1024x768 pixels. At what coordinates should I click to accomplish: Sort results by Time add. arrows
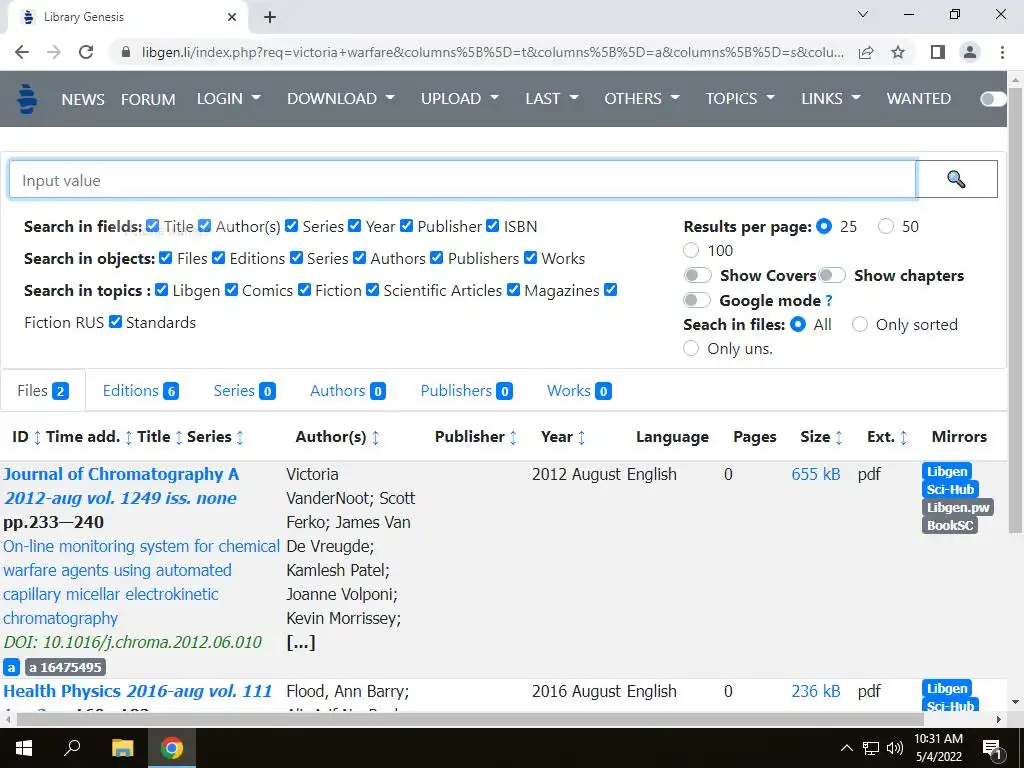[x=129, y=438]
